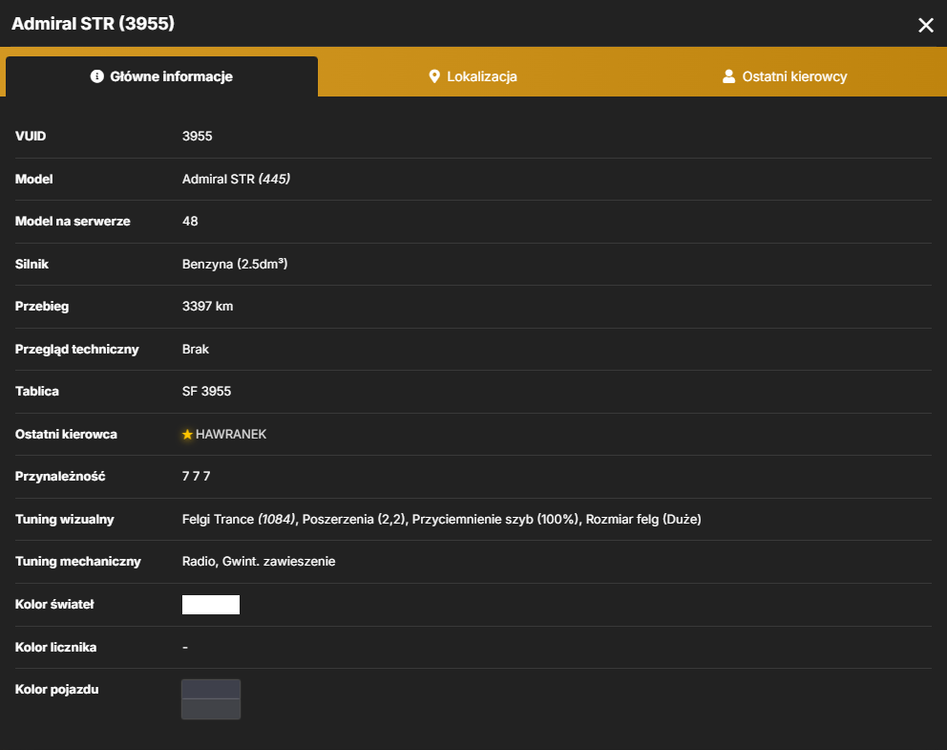Click the Tuning wizualny text starting Felgi Trance

tap(441, 519)
